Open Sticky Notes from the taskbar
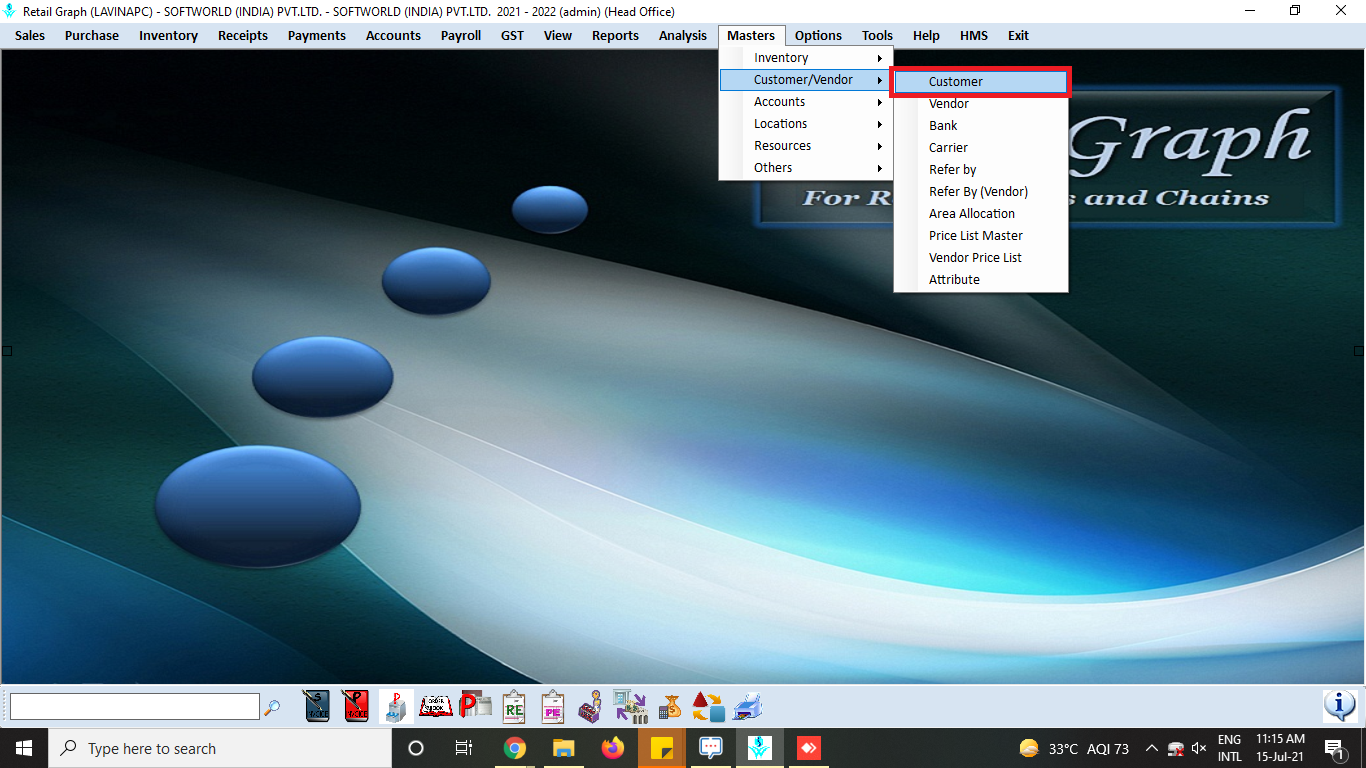Image resolution: width=1366 pixels, height=768 pixels. click(661, 748)
